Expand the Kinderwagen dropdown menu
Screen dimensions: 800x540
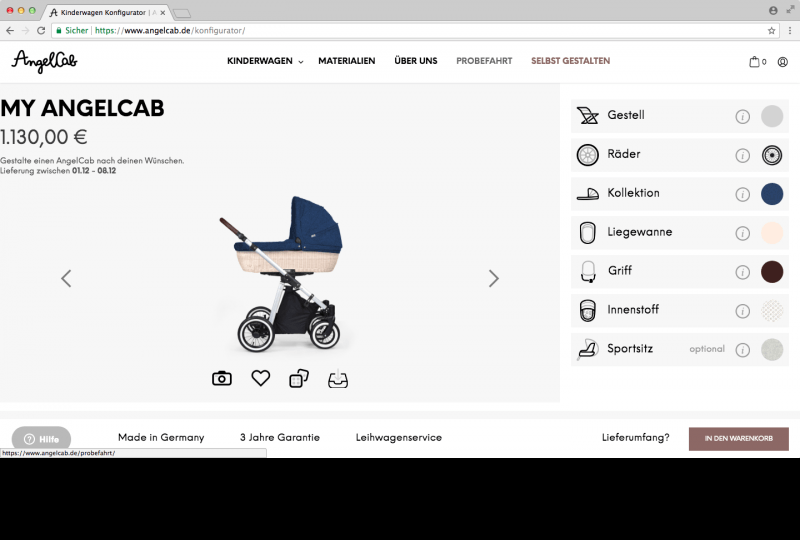265,61
